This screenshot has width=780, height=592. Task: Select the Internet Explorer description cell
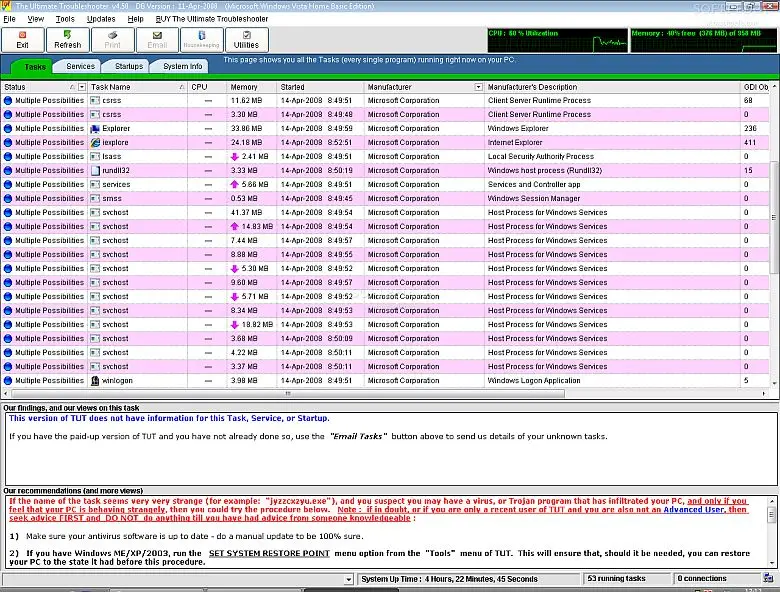coord(612,142)
